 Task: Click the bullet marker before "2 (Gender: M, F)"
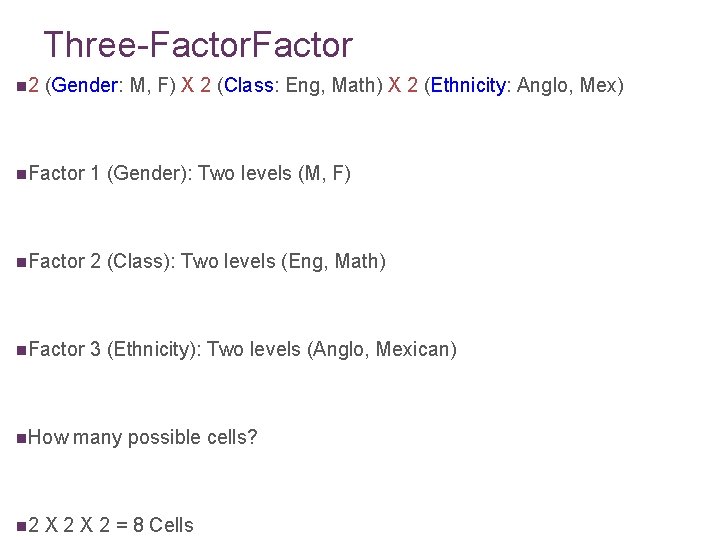point(22,86)
